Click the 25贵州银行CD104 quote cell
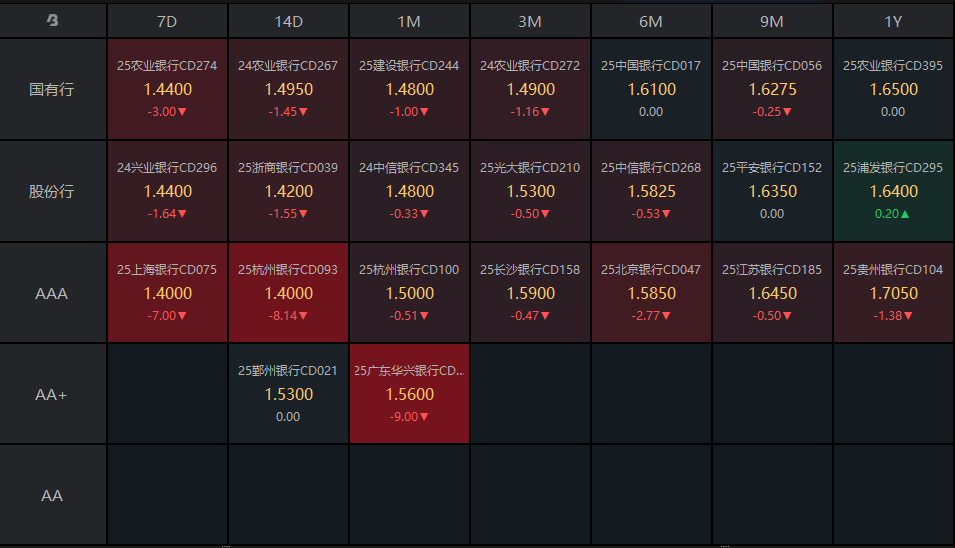 click(893, 293)
